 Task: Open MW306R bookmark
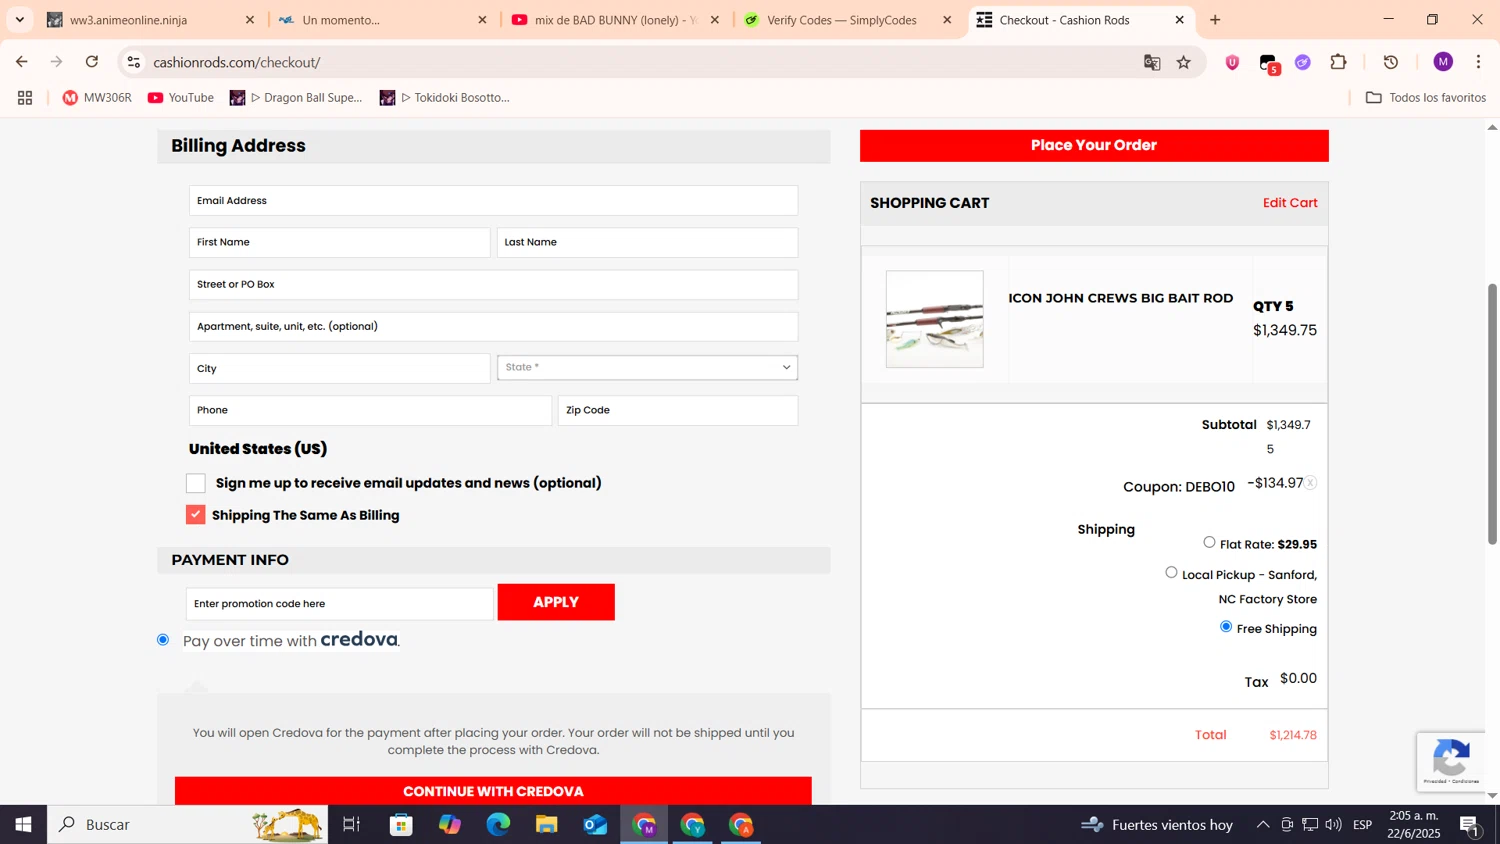tap(97, 97)
